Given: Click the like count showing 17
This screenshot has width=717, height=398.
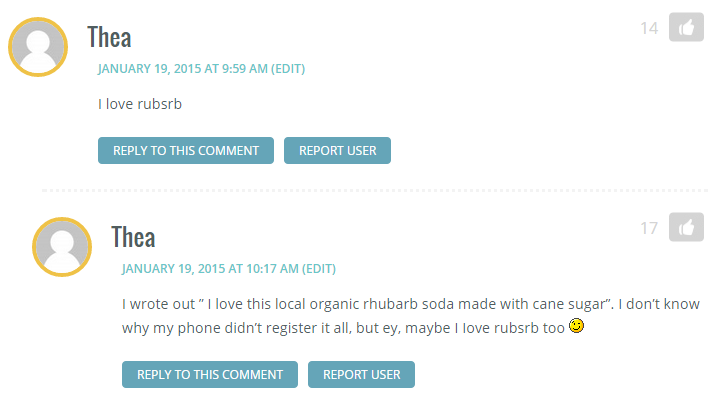Looking at the screenshot, I should click(649, 228).
